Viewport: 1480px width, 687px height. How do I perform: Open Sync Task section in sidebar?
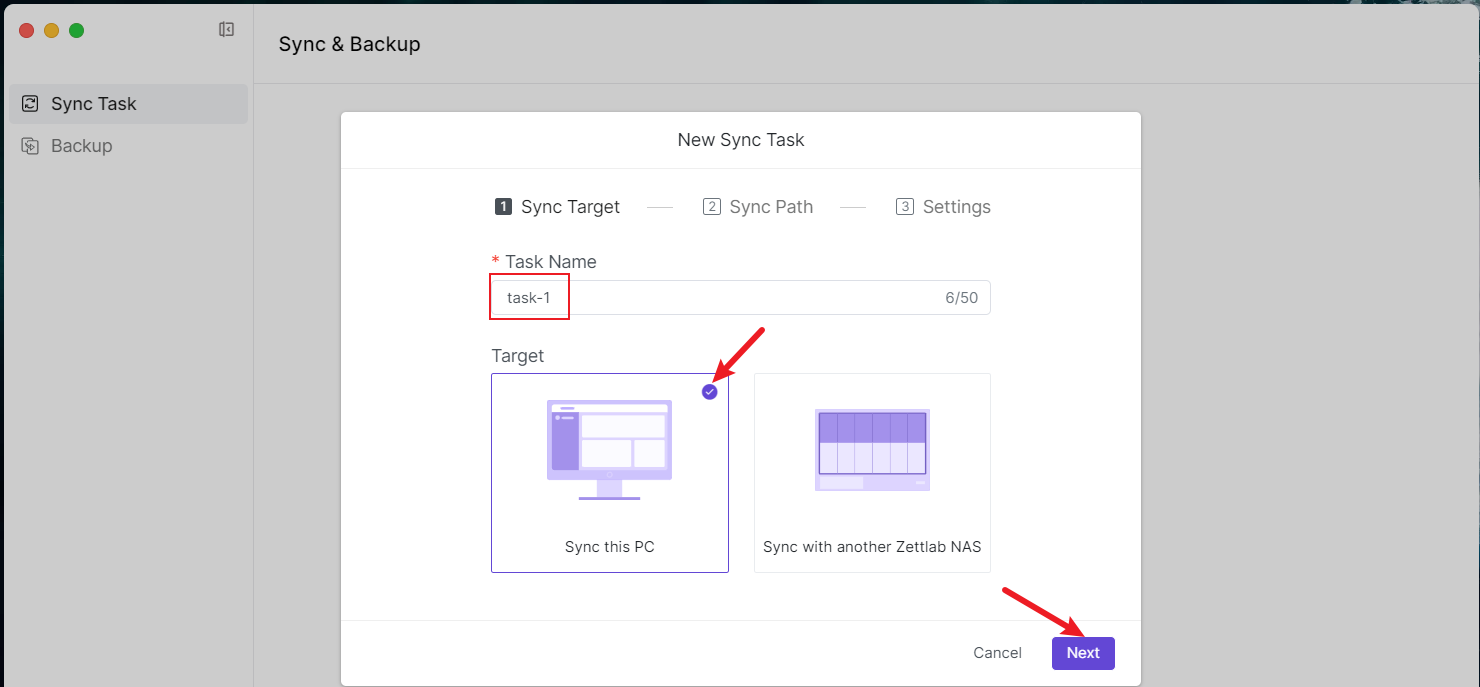(x=94, y=104)
